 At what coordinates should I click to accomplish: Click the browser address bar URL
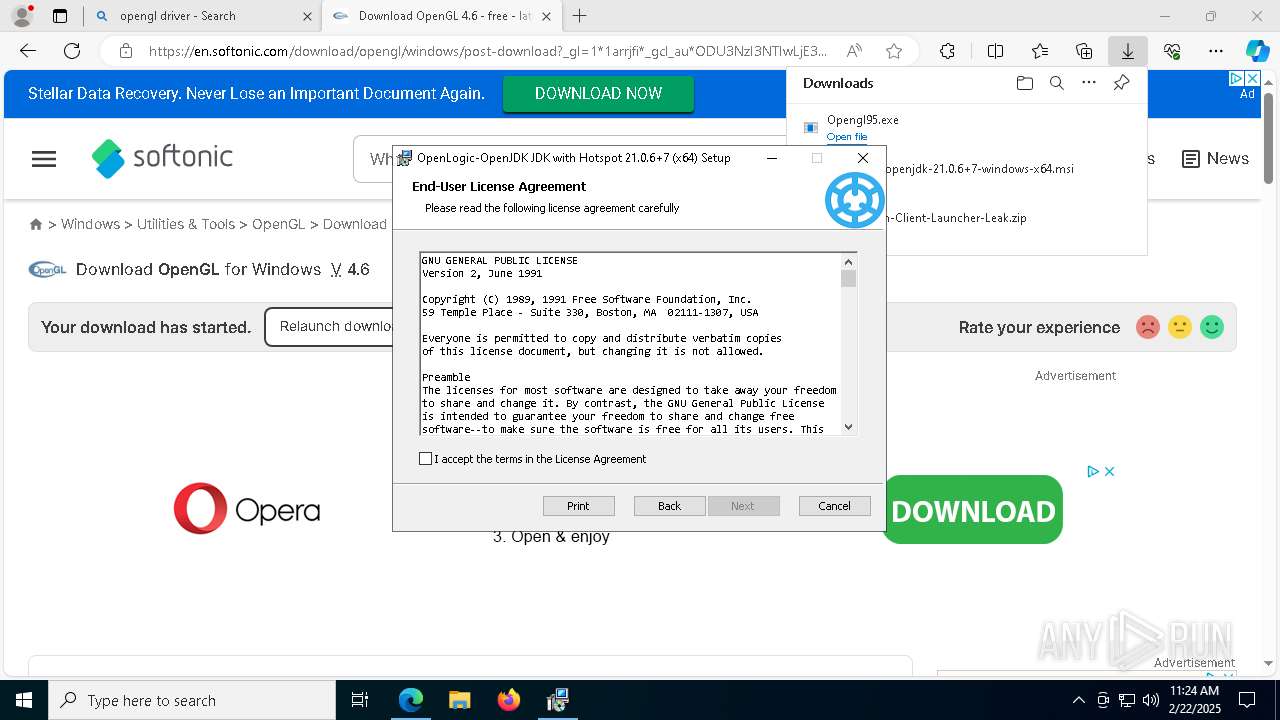[488, 51]
